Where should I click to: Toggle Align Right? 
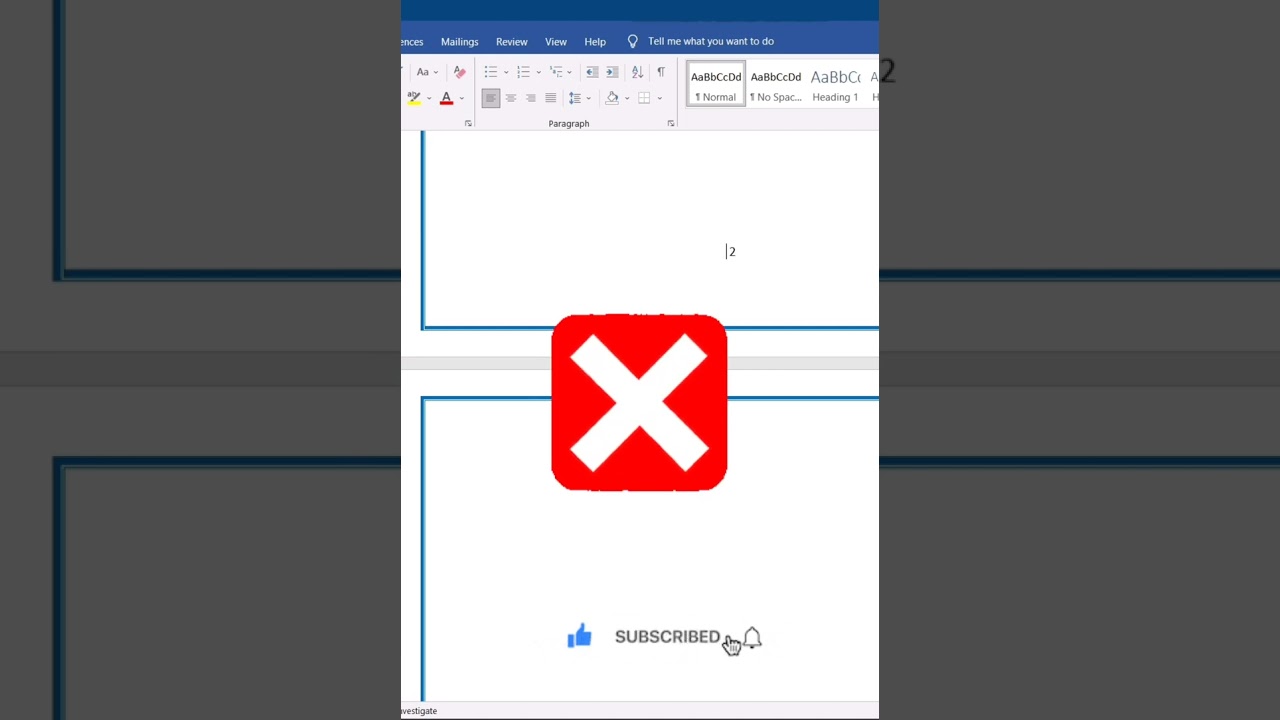tap(531, 98)
